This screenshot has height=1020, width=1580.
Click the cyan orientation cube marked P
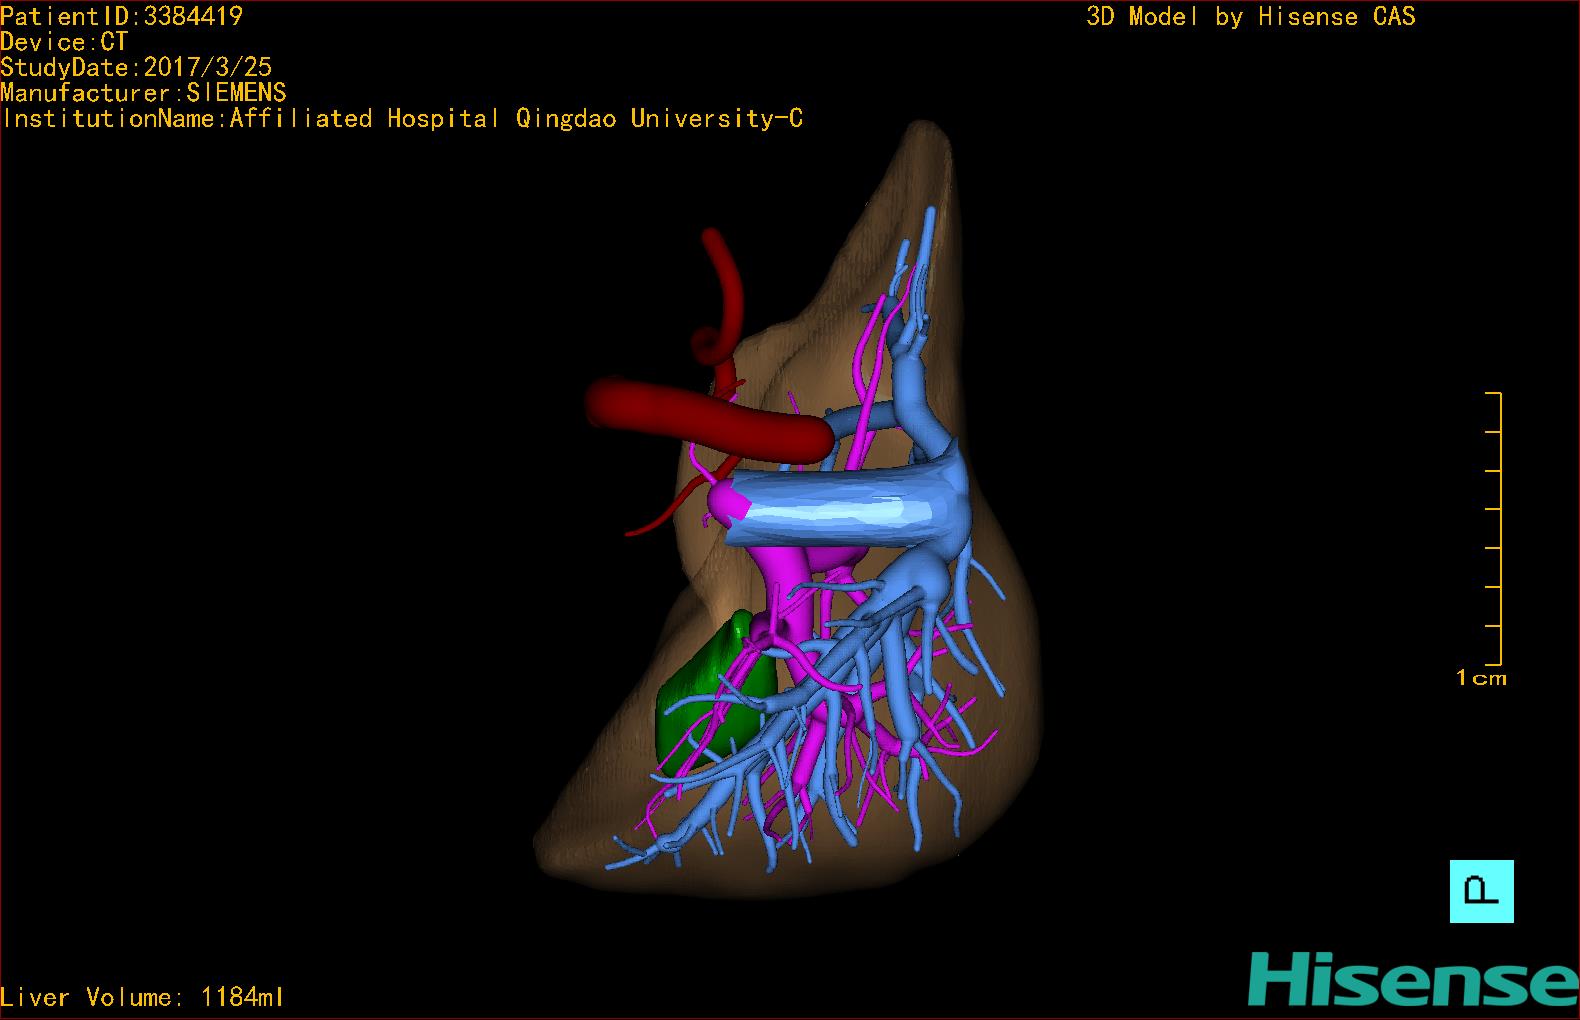[1481, 891]
